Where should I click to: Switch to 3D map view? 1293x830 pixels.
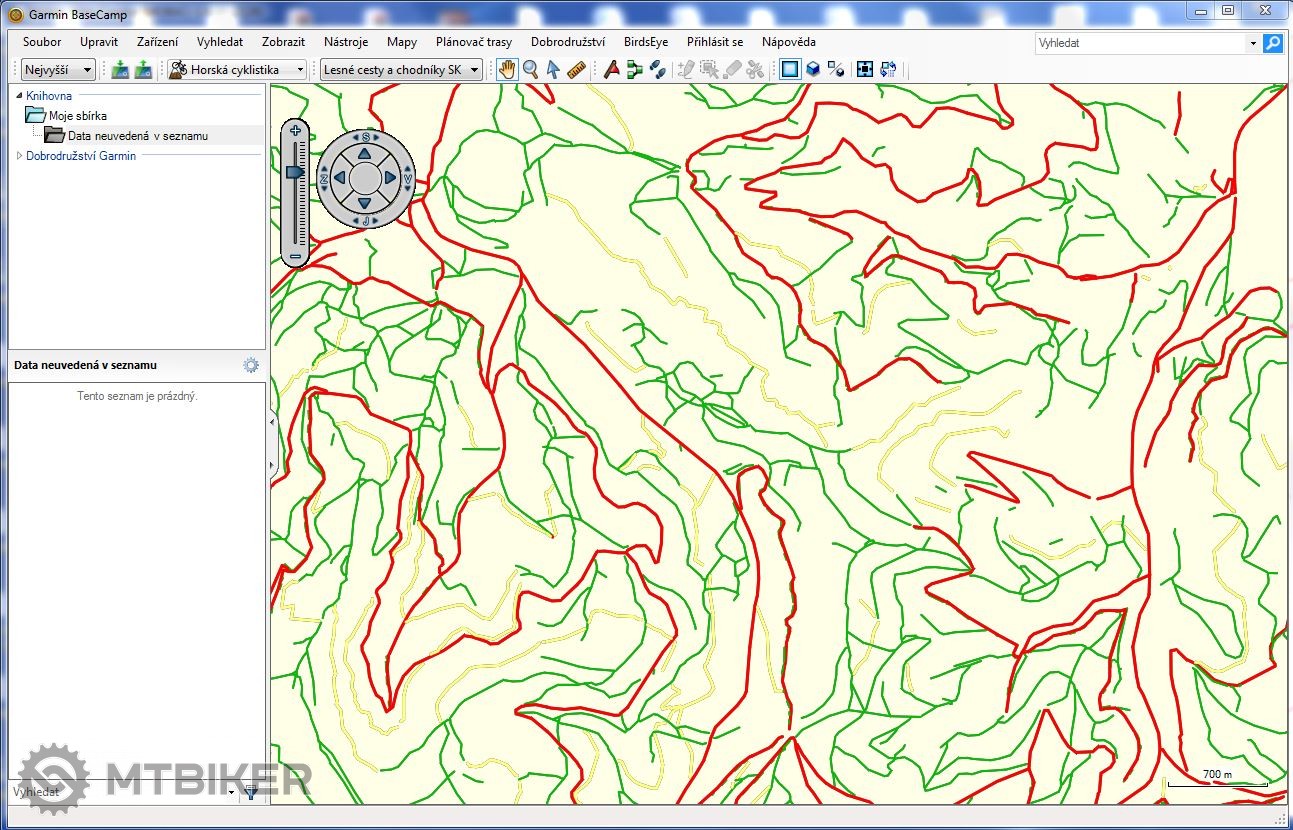pos(813,70)
